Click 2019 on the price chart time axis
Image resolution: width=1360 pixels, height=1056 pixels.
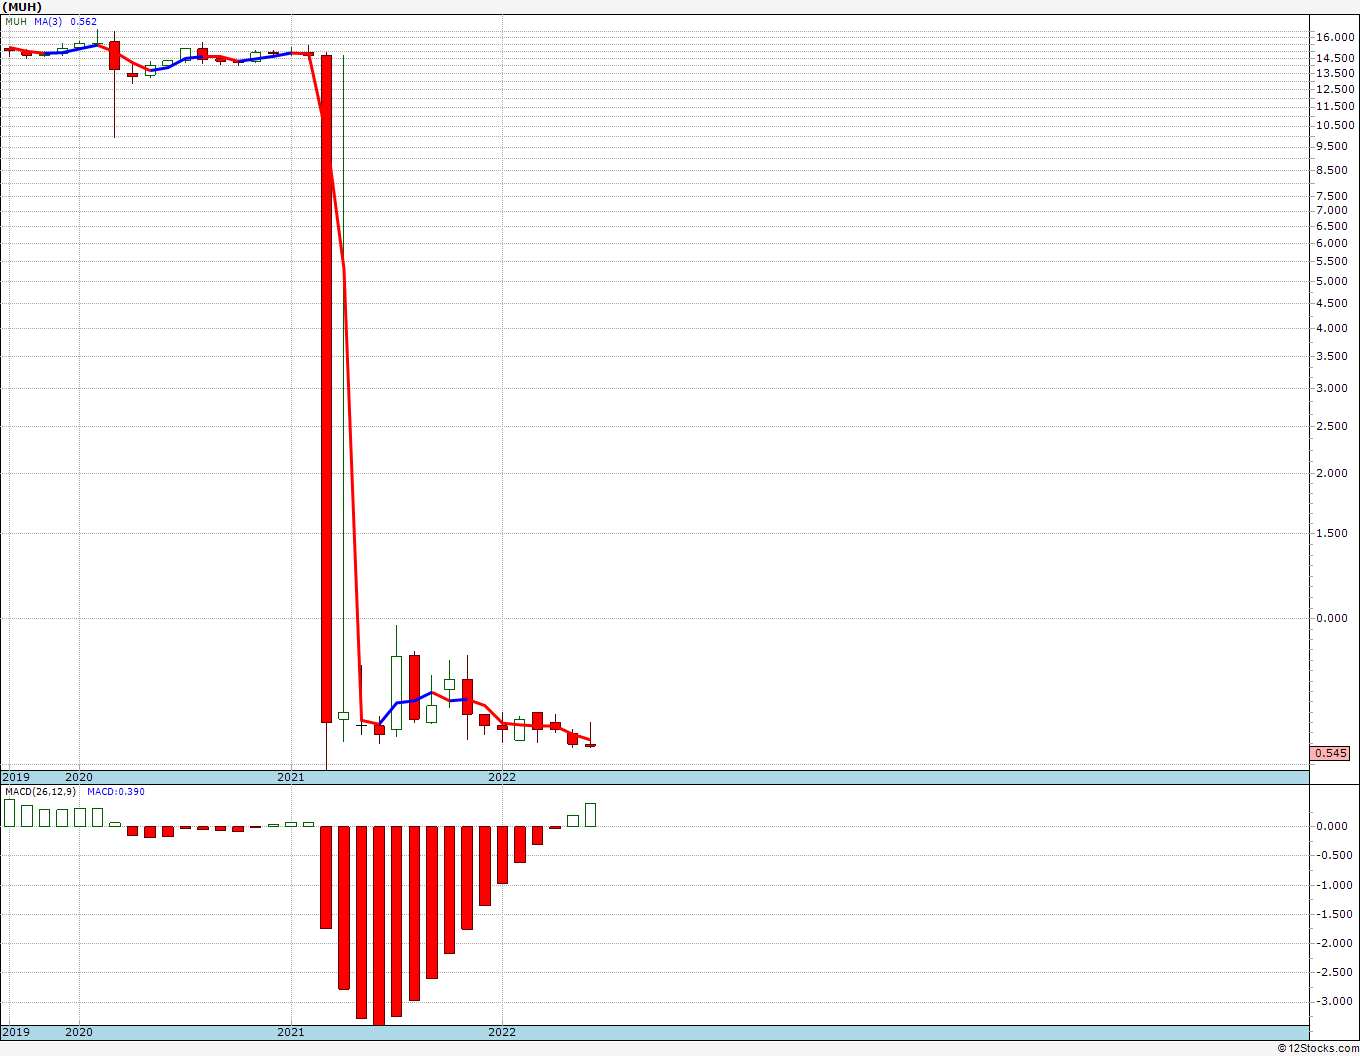(16, 776)
